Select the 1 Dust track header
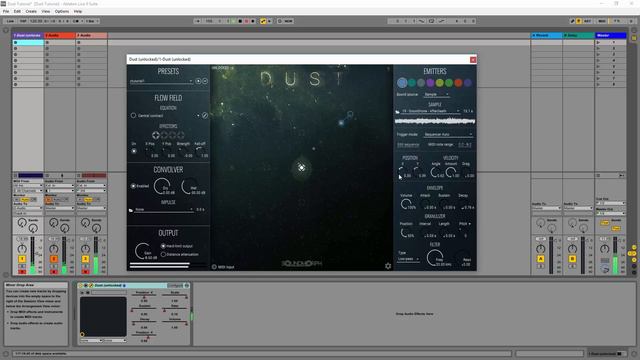The image size is (640, 360). (28, 36)
